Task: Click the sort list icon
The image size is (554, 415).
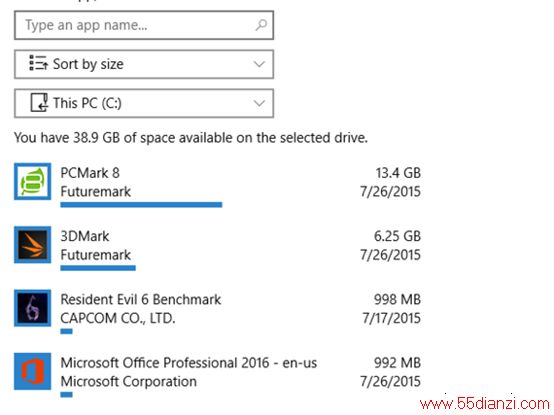Action: tap(39, 64)
